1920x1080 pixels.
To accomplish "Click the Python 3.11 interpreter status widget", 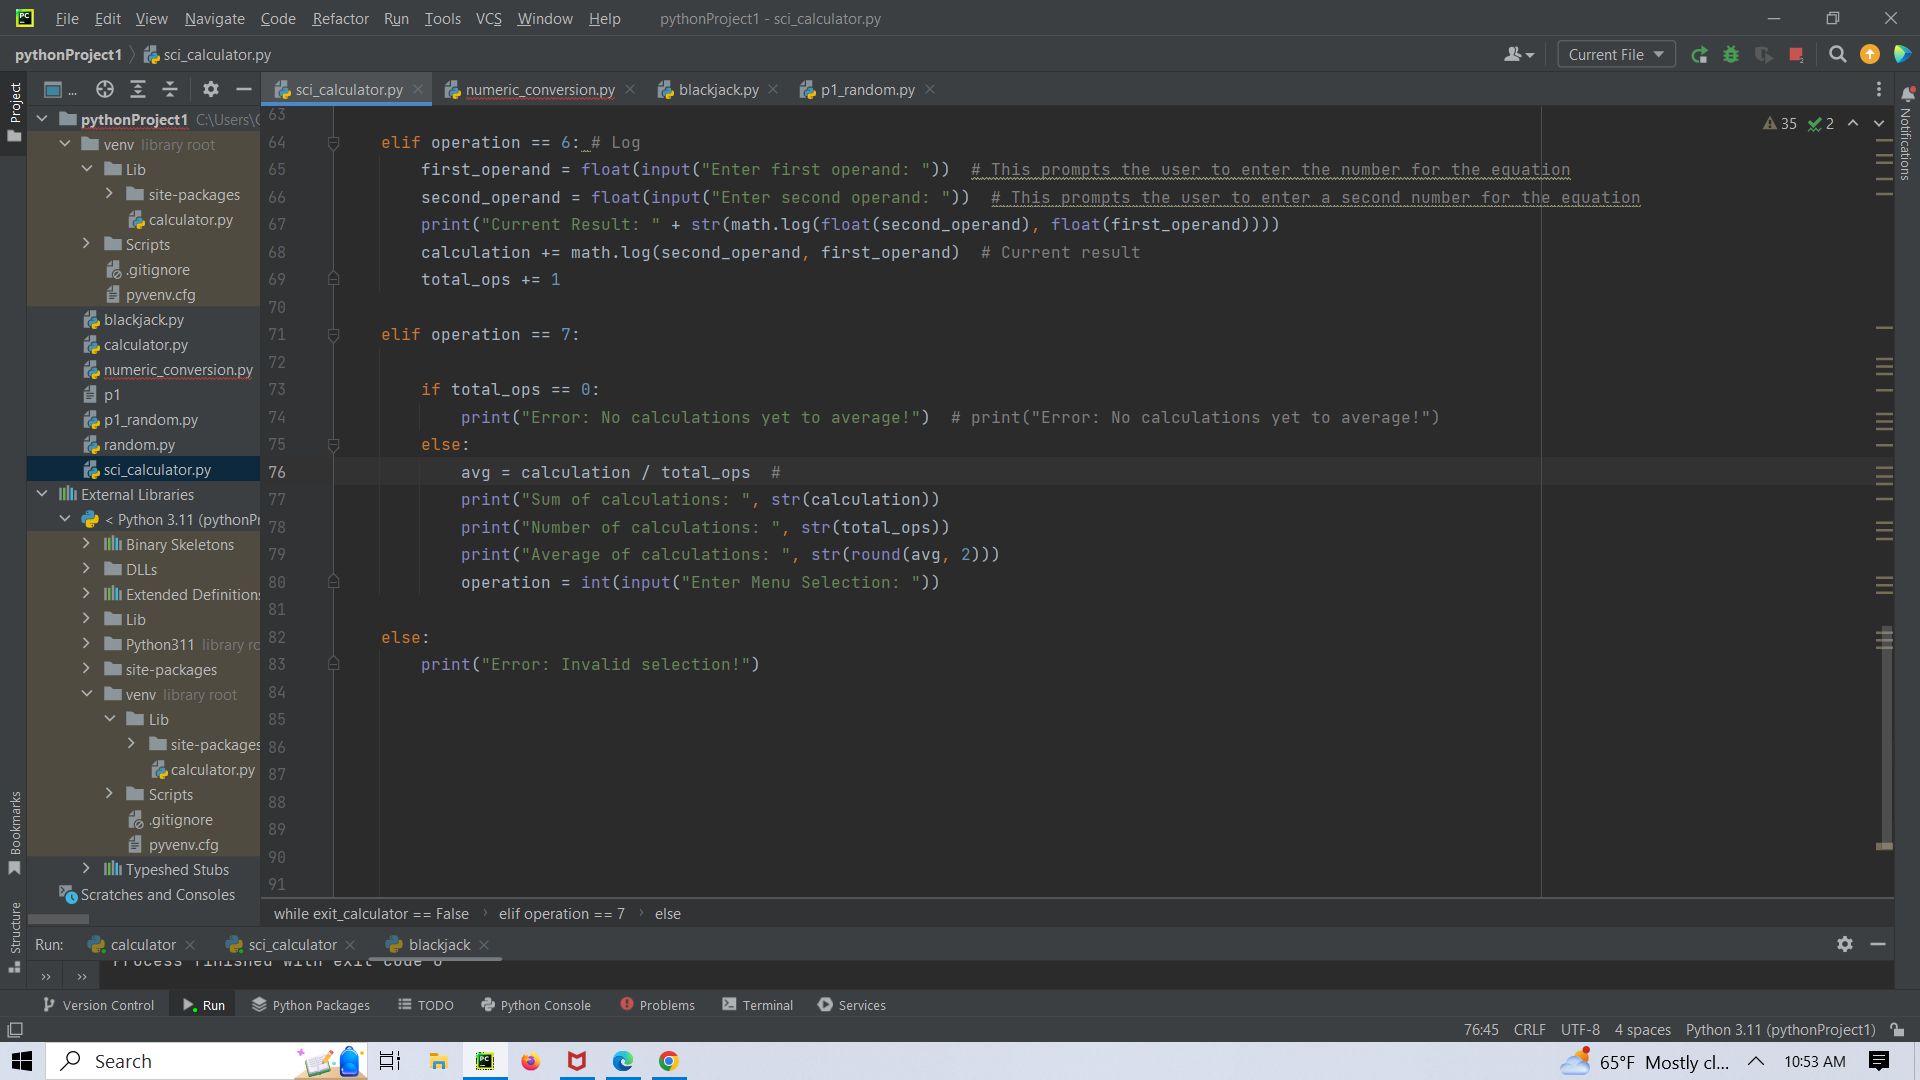I will click(1780, 1030).
